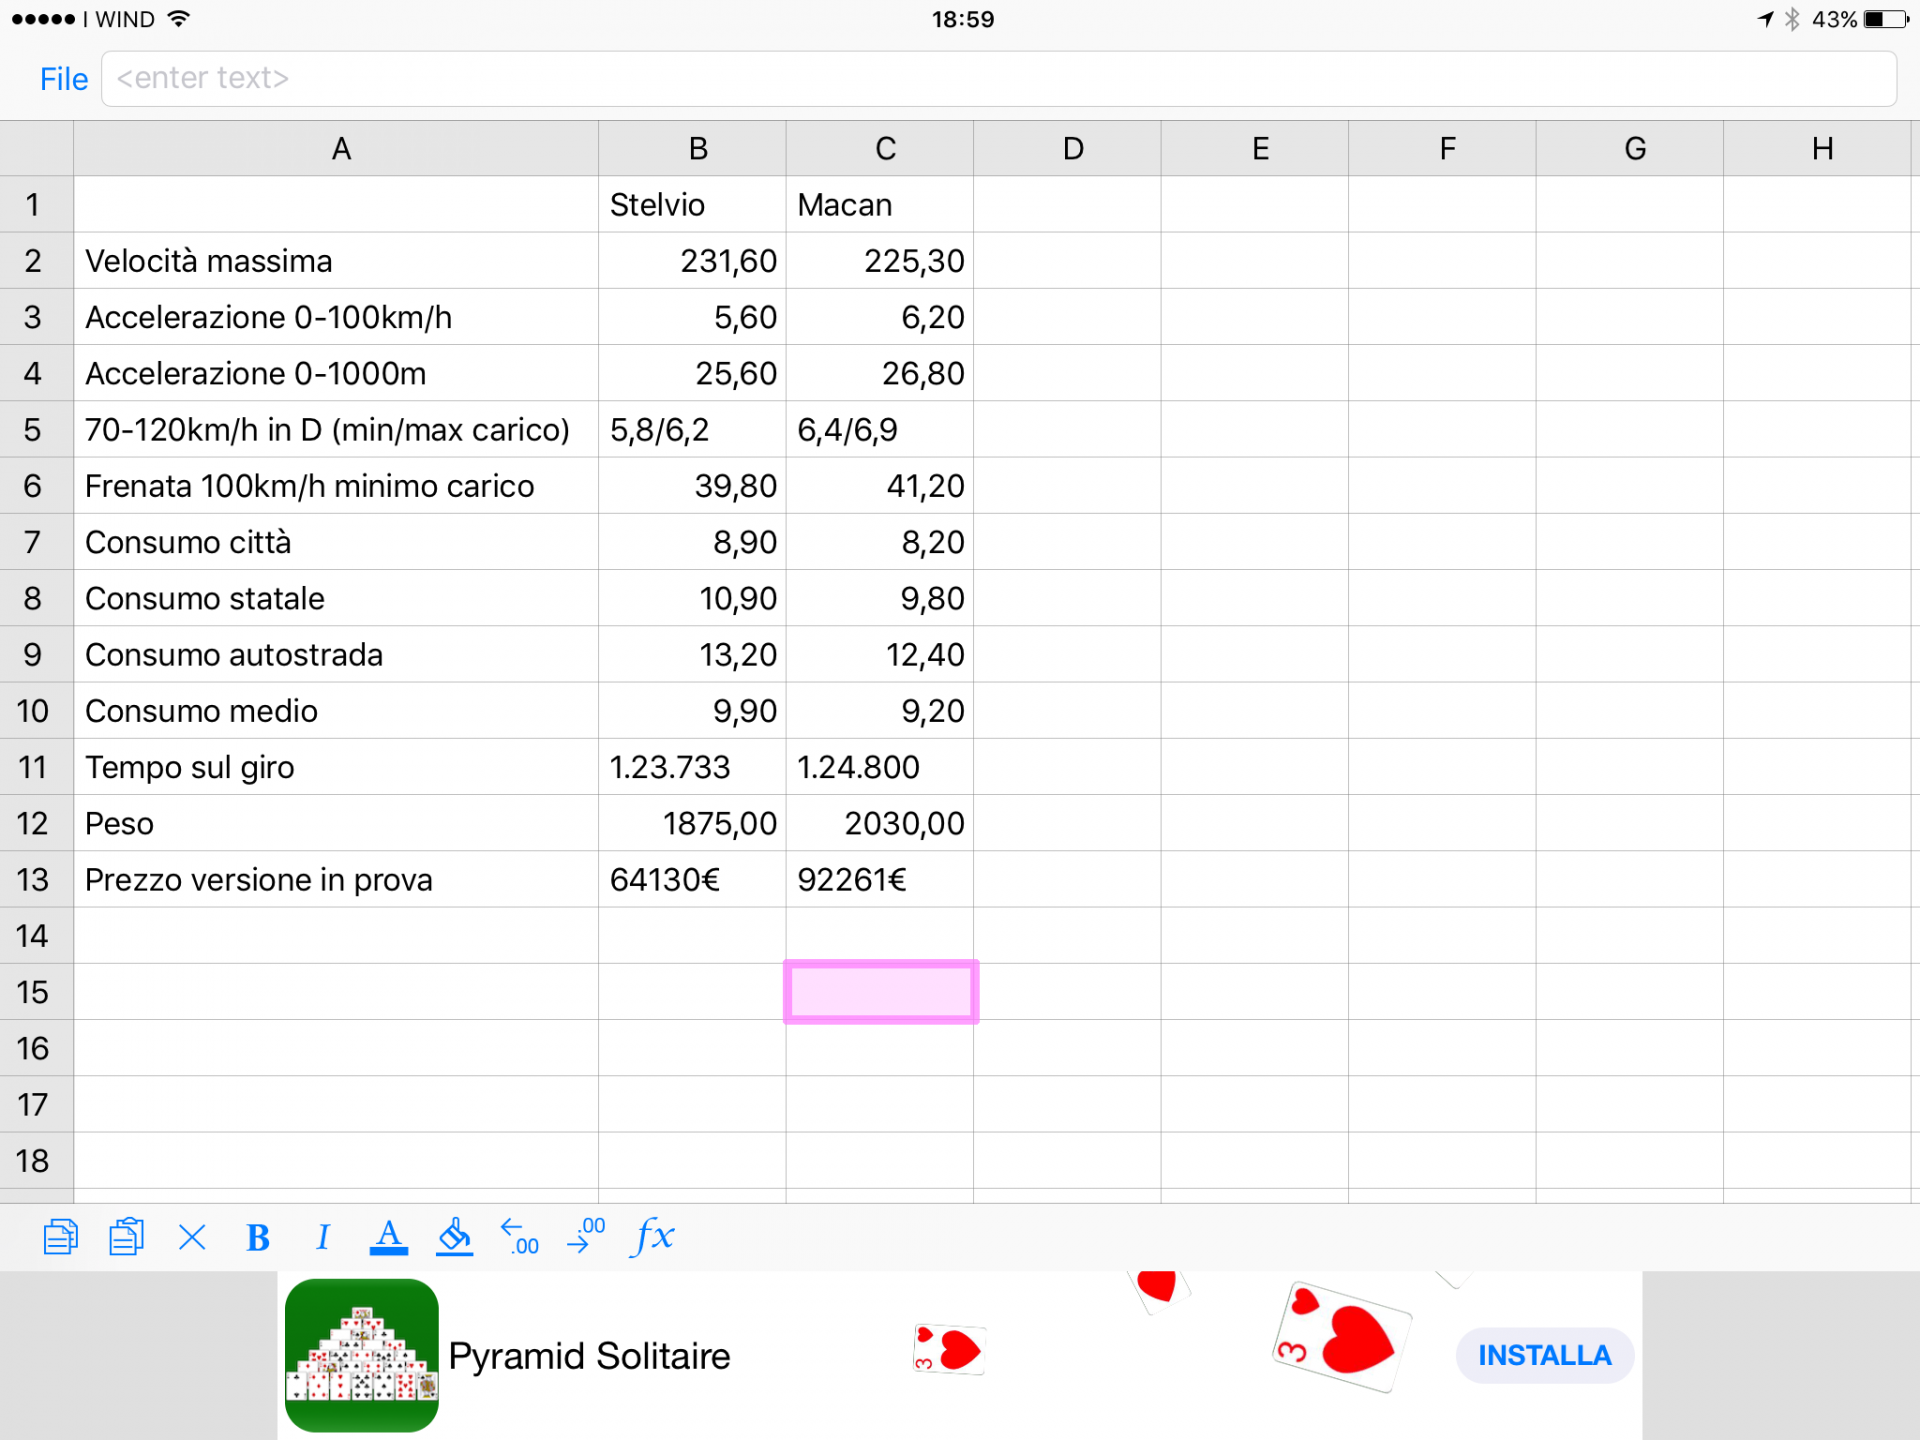The height and width of the screenshot is (1440, 1920).
Task: Increase decimal places
Action: point(587,1237)
